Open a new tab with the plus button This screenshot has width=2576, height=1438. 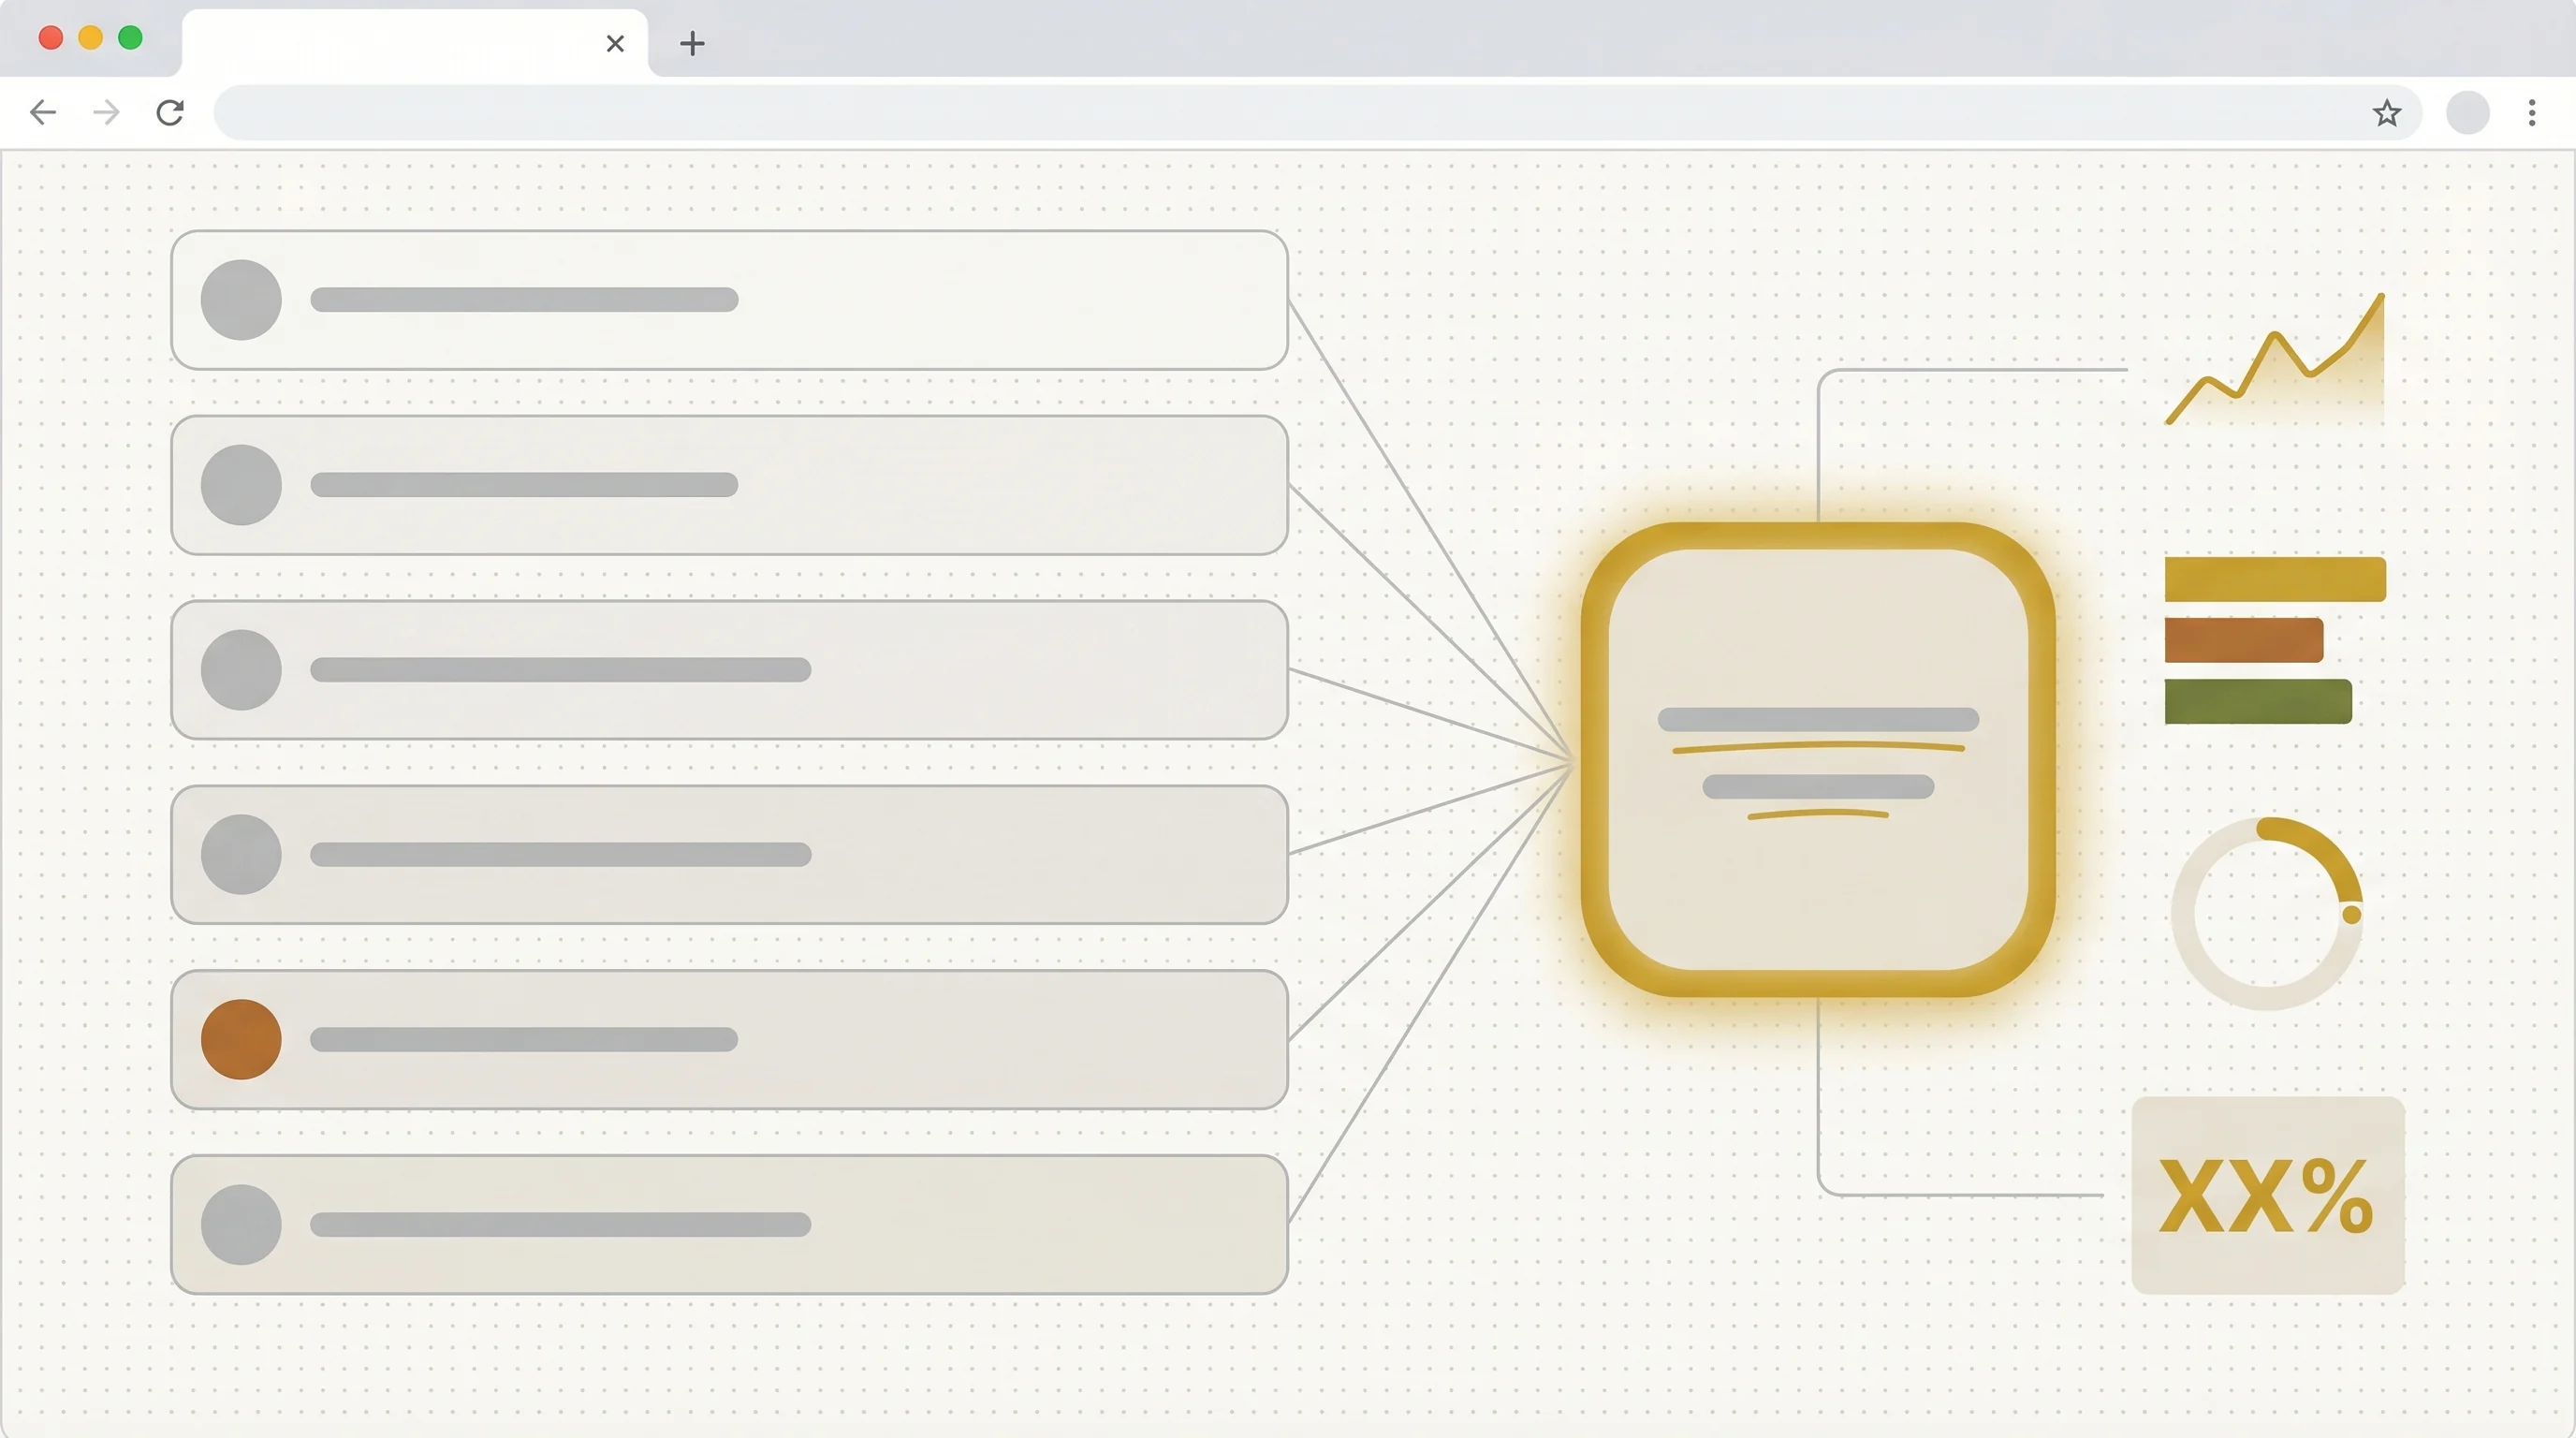pyautogui.click(x=692, y=43)
